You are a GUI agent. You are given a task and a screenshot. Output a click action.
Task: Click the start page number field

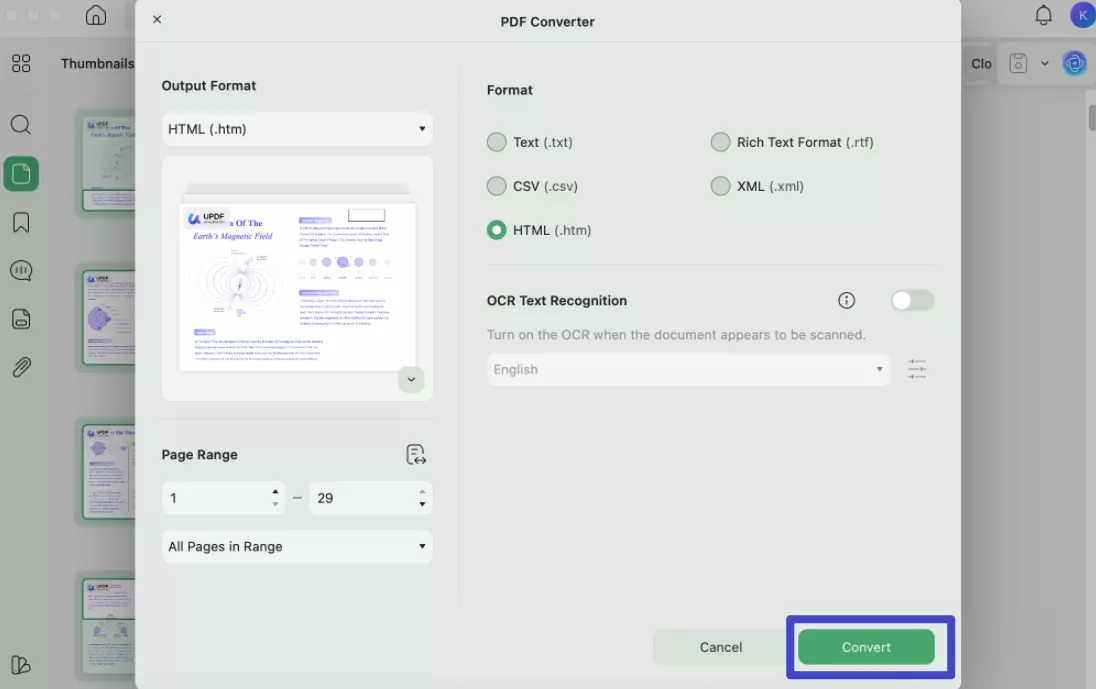[x=215, y=498]
